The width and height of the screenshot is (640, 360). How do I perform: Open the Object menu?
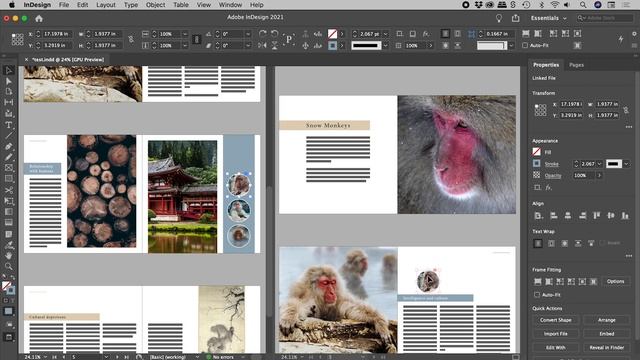coord(156,5)
